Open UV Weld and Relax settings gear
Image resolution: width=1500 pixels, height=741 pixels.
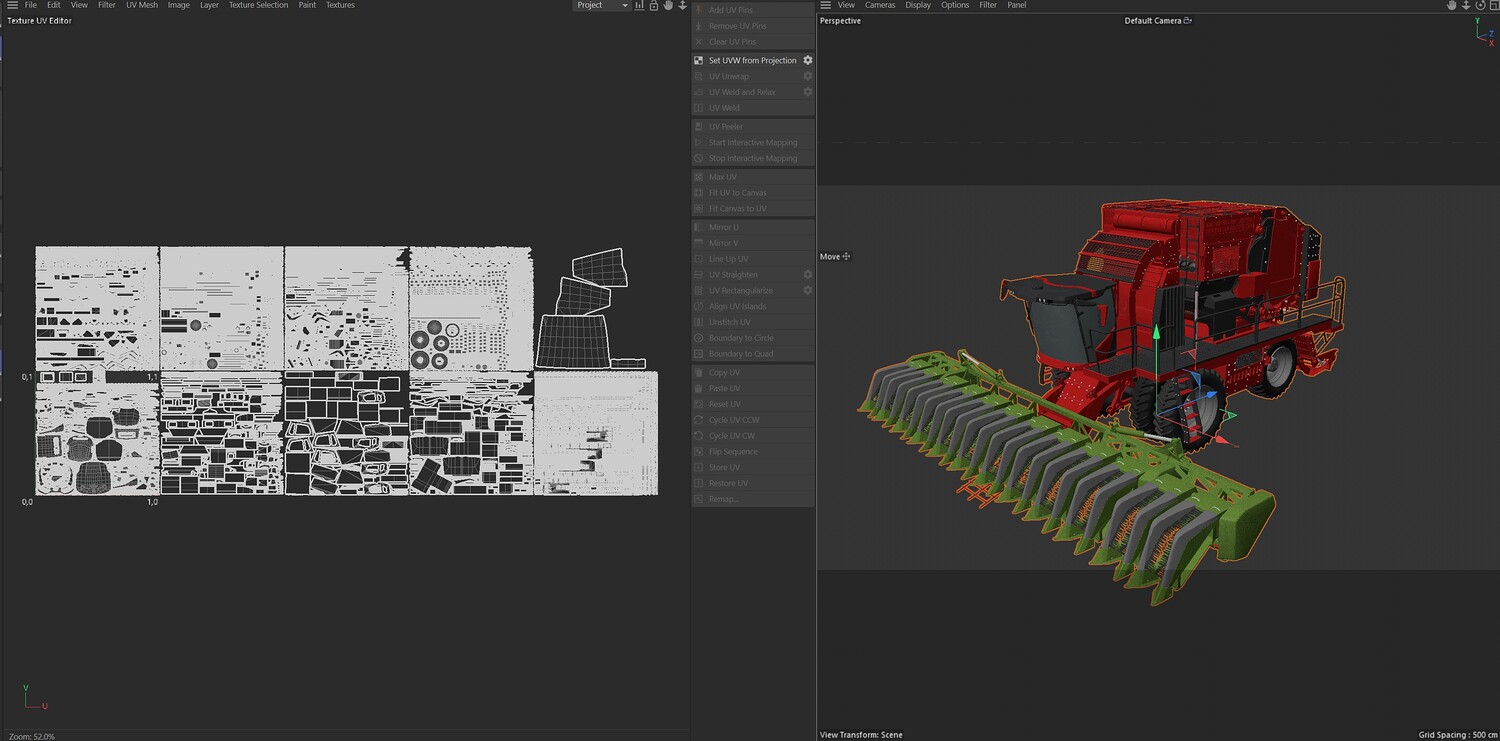tap(808, 92)
